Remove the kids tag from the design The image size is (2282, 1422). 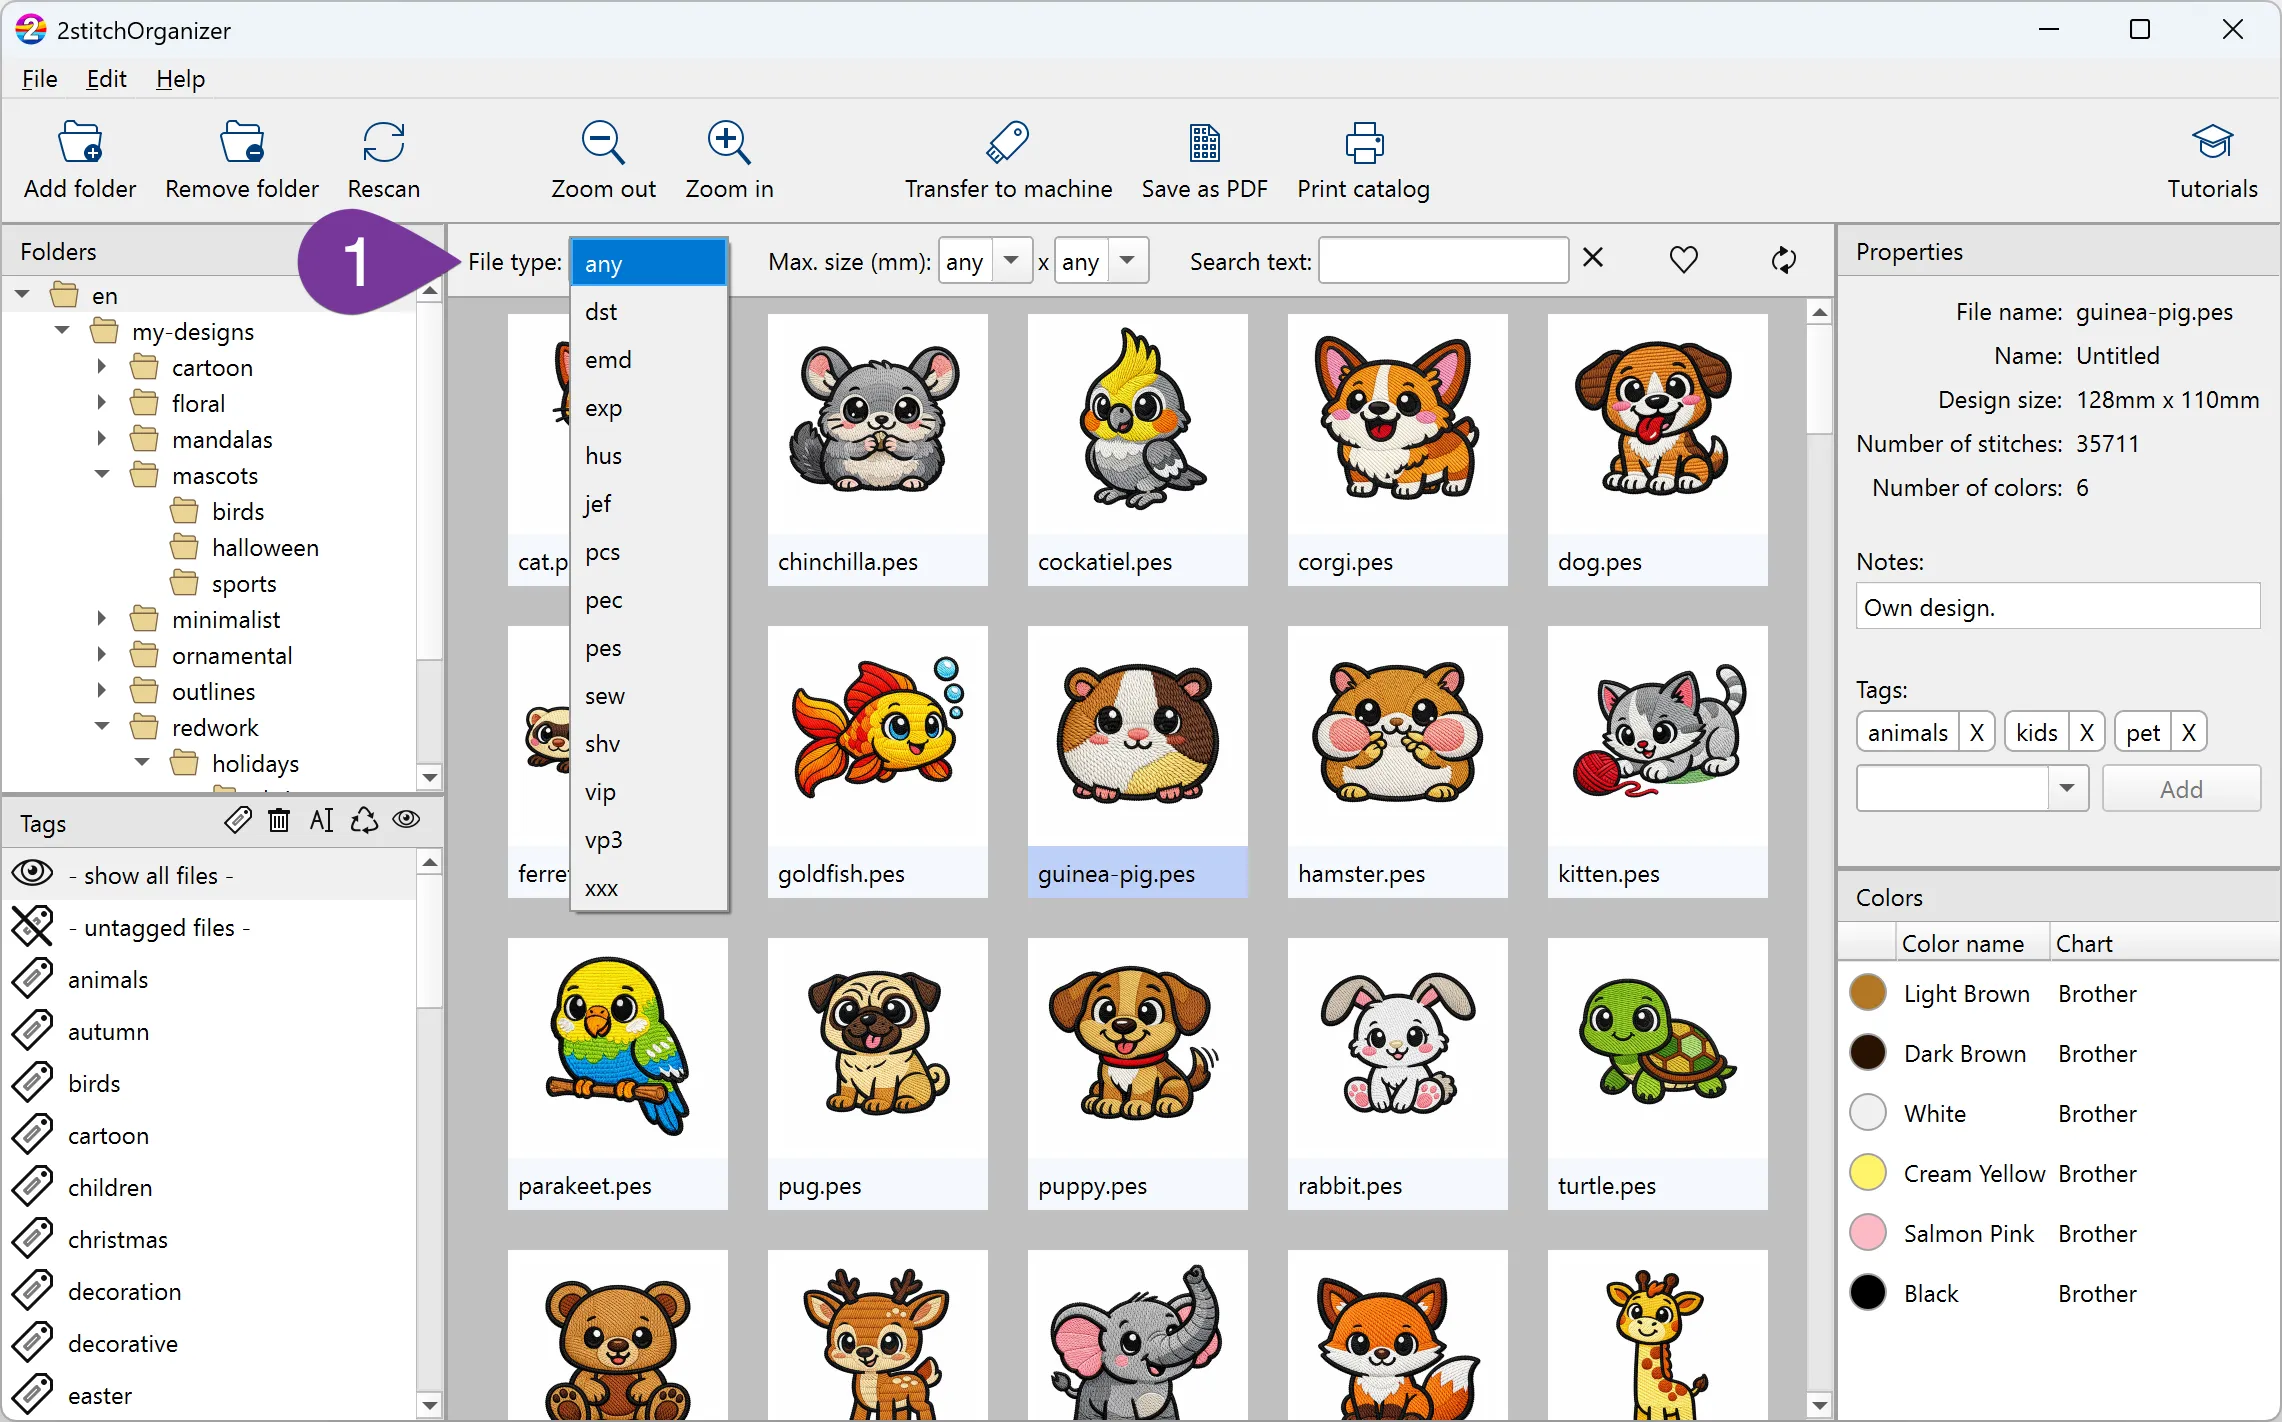coord(2086,733)
